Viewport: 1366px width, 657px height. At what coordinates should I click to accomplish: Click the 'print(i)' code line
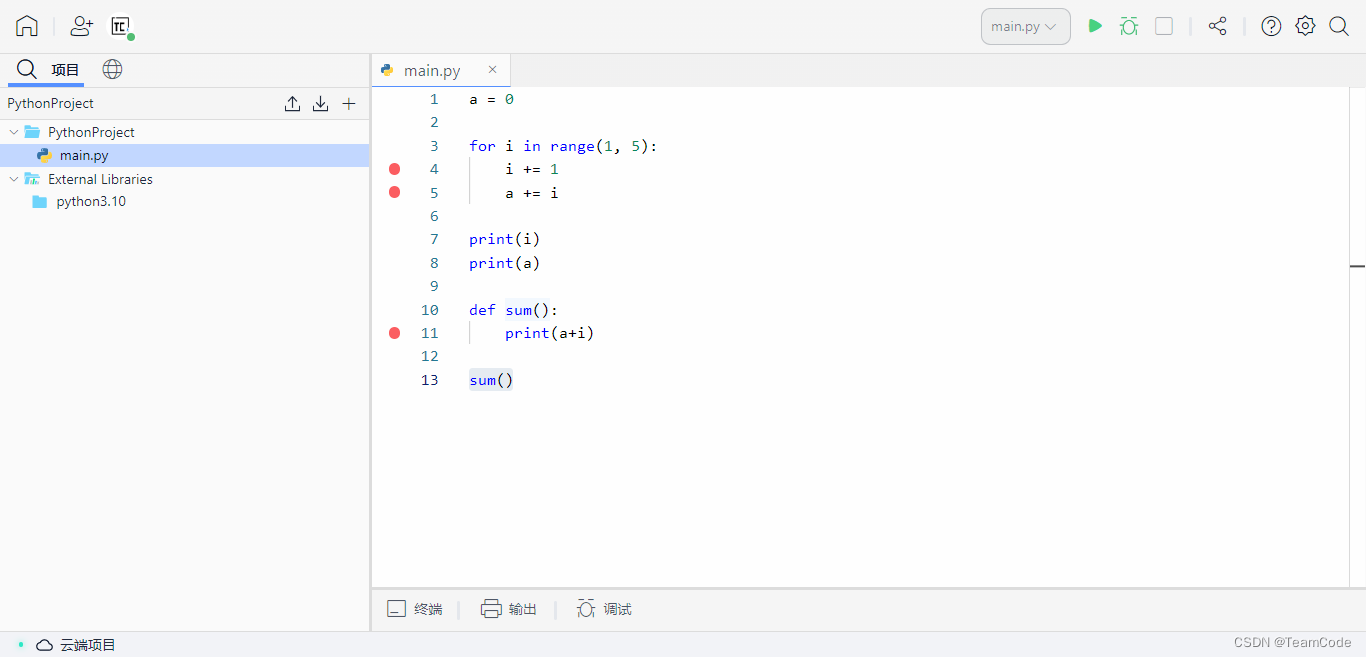click(505, 239)
